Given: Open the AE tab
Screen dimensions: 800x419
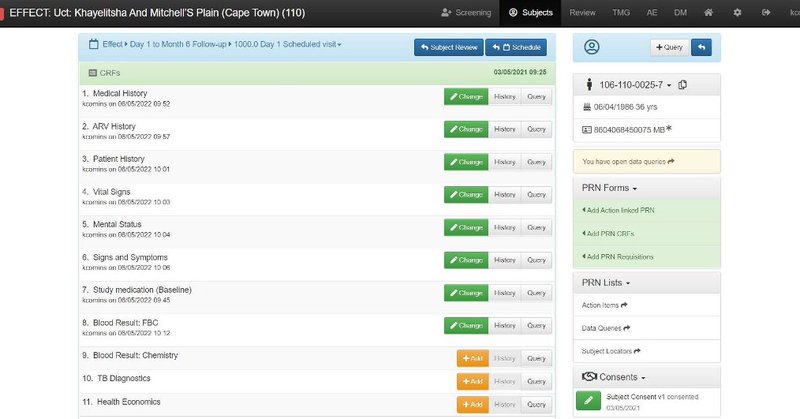Looking at the screenshot, I should pos(652,12).
